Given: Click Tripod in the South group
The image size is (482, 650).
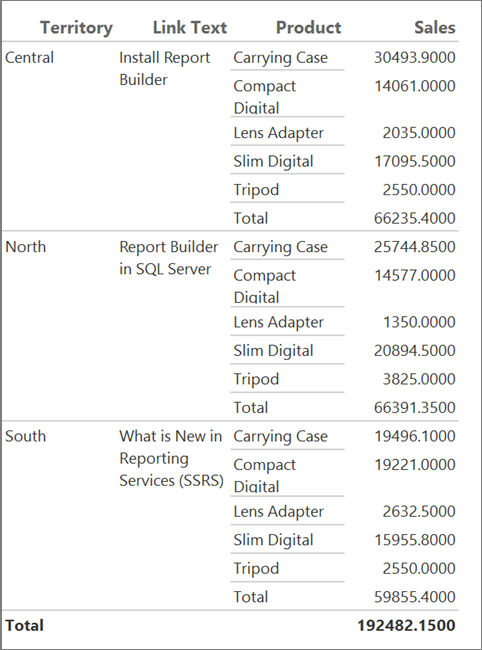Looking at the screenshot, I should [x=256, y=569].
